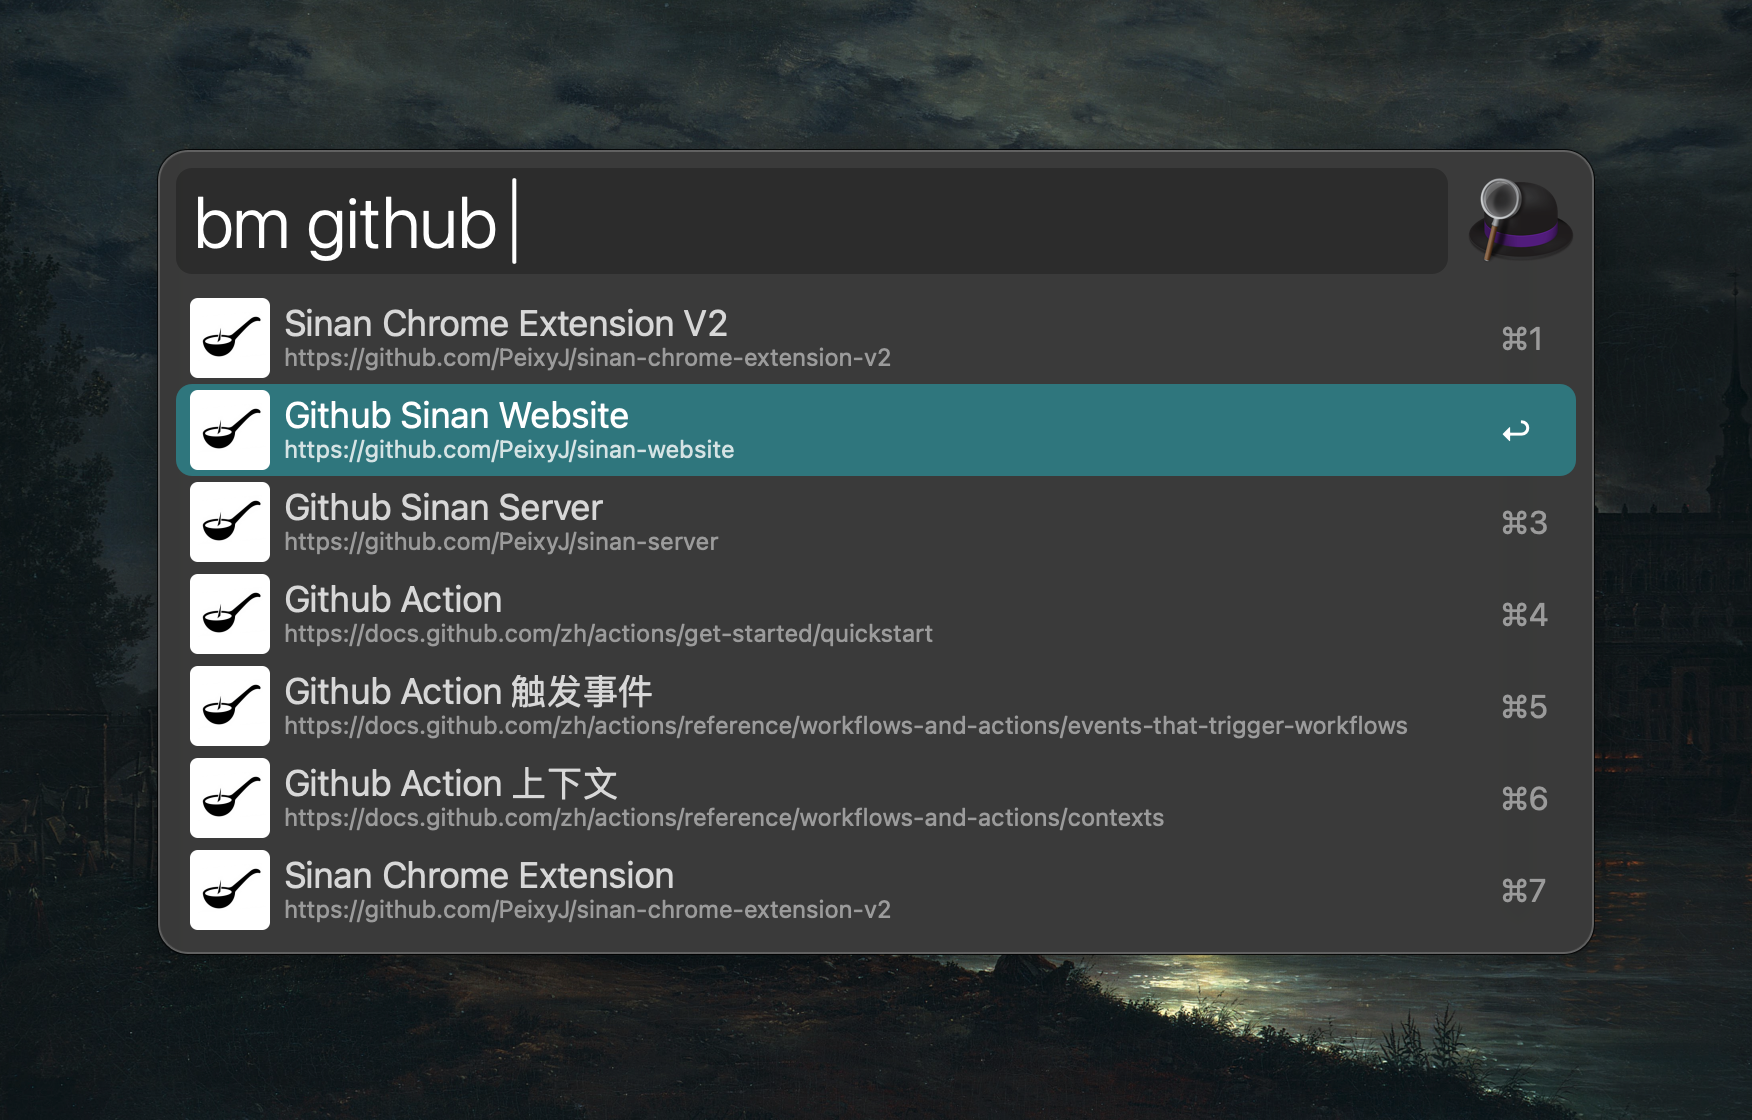Image resolution: width=1752 pixels, height=1120 pixels.
Task: Click ladle icon beside Github Action 上下文
Action: tap(230, 798)
